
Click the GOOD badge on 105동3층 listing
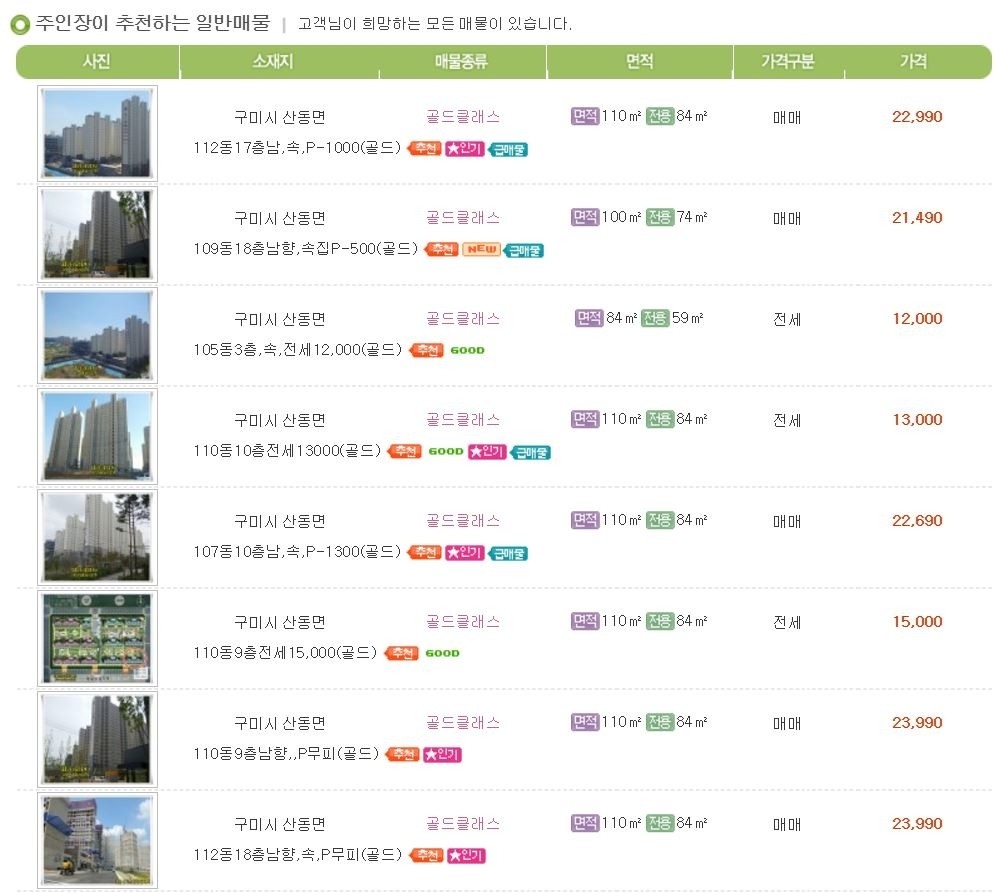(468, 350)
